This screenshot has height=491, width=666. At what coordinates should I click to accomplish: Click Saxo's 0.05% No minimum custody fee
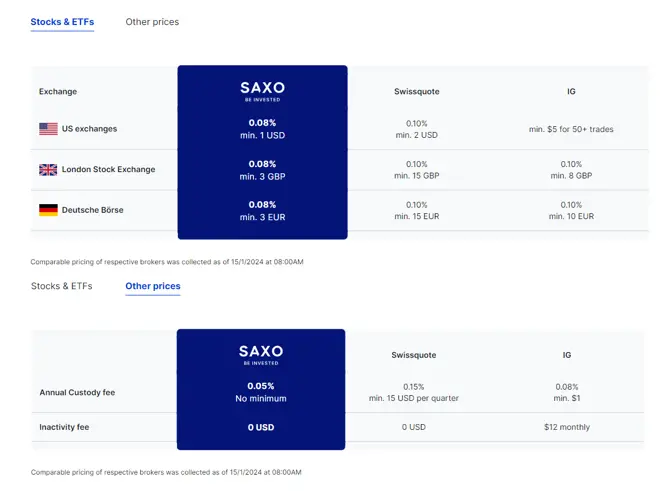click(261, 392)
